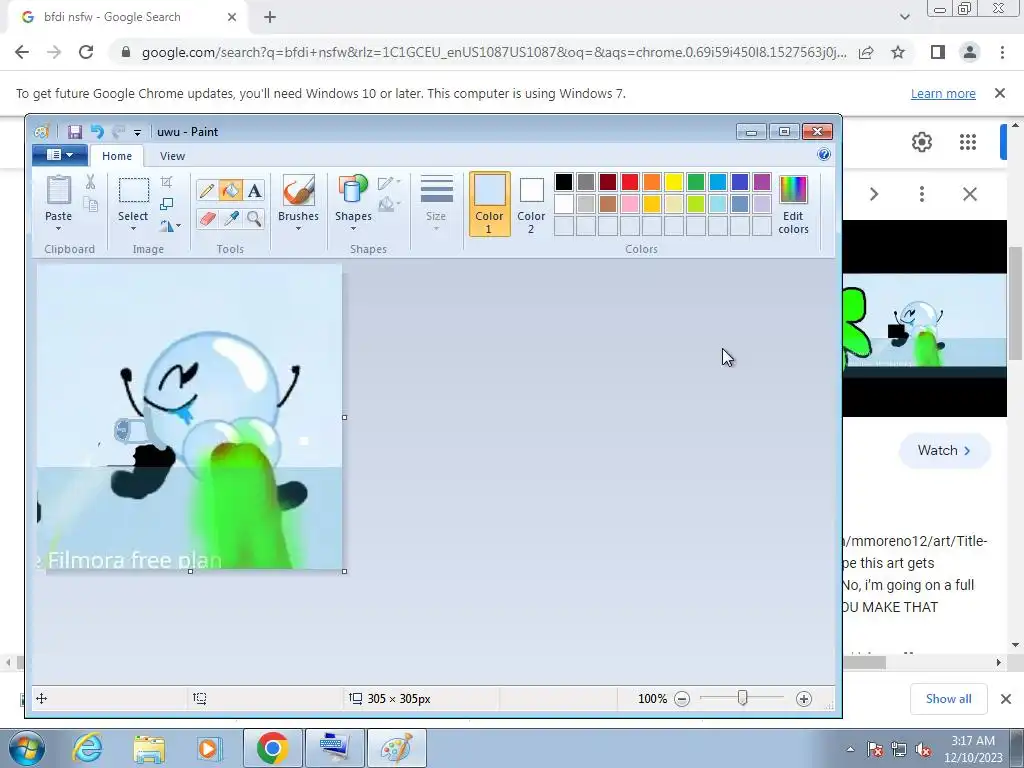This screenshot has width=1024, height=768.
Task: Open Internet Explorer from taskbar
Action: 88,748
